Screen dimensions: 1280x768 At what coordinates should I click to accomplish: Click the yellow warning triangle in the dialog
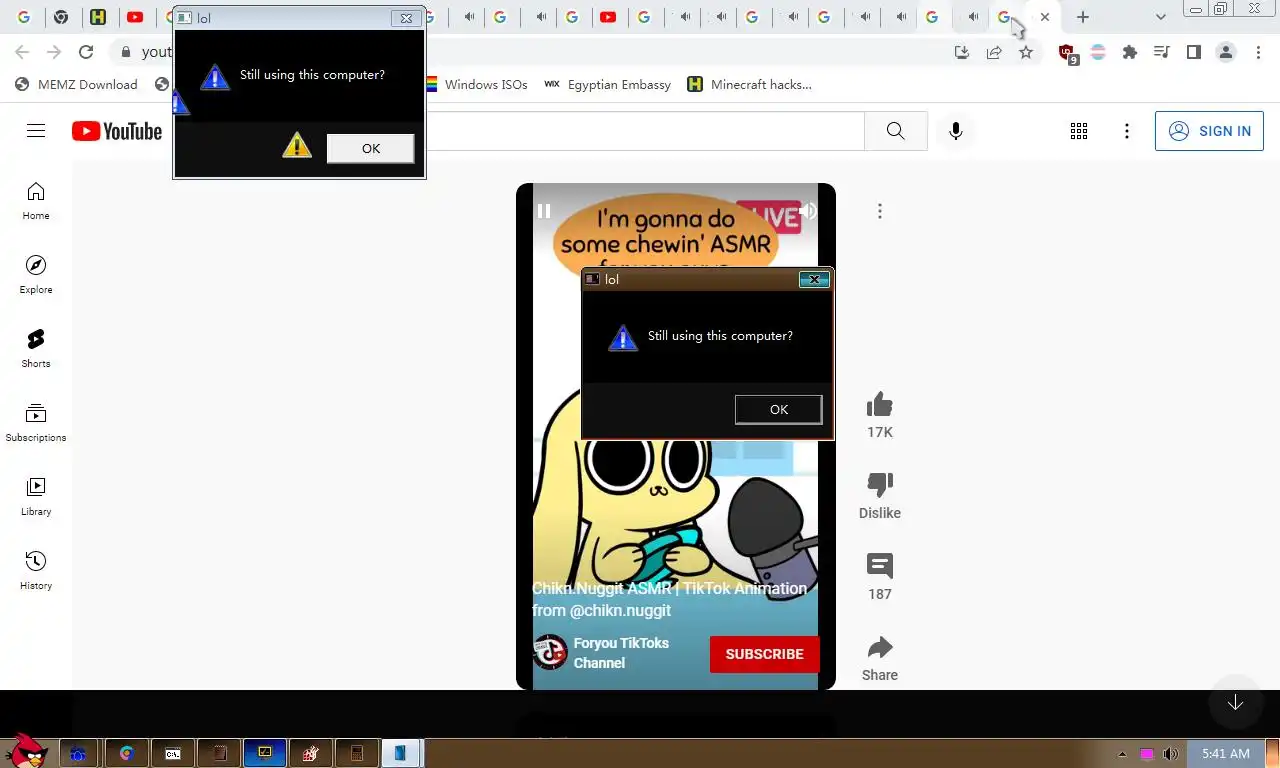point(297,146)
